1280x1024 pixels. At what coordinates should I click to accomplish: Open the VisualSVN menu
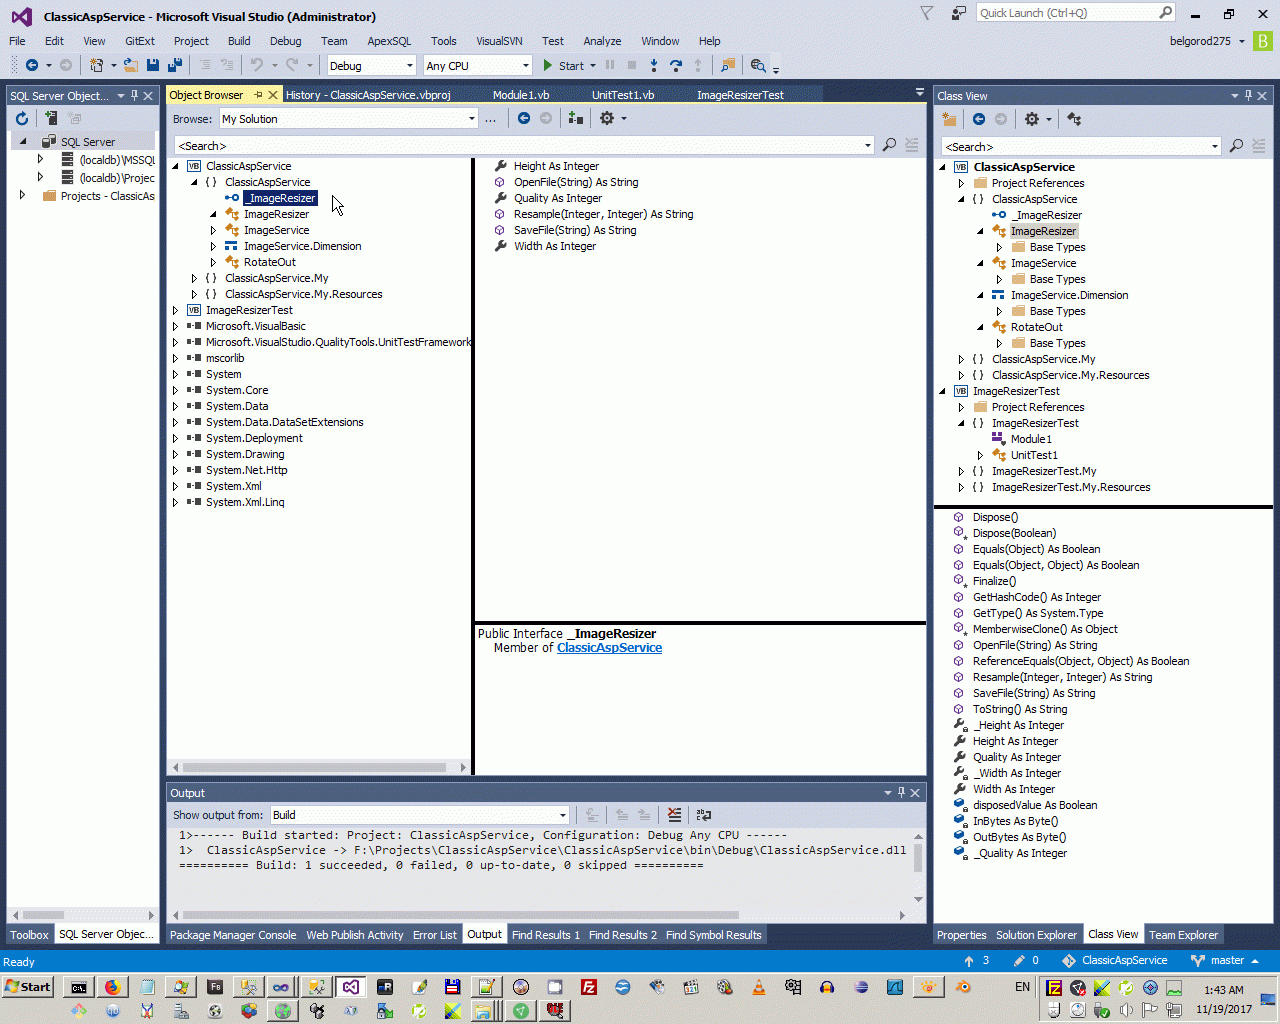(x=499, y=41)
